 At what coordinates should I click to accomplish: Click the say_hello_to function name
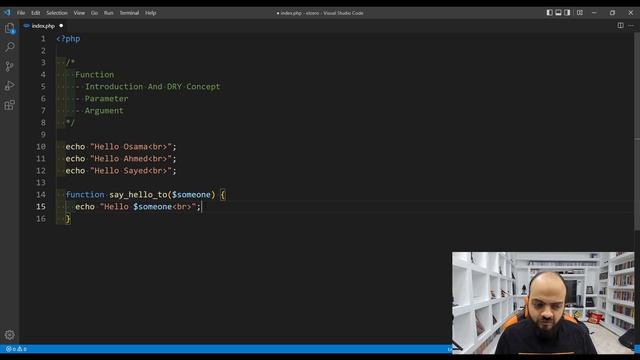(138, 195)
